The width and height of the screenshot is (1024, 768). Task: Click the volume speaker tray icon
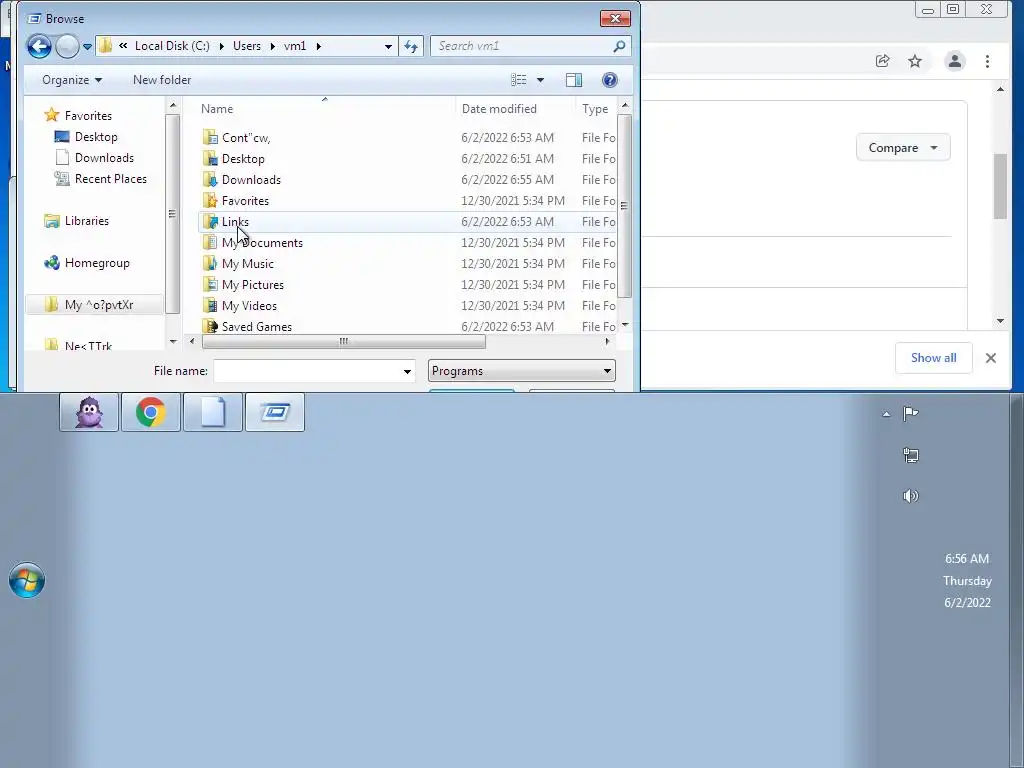coord(910,496)
